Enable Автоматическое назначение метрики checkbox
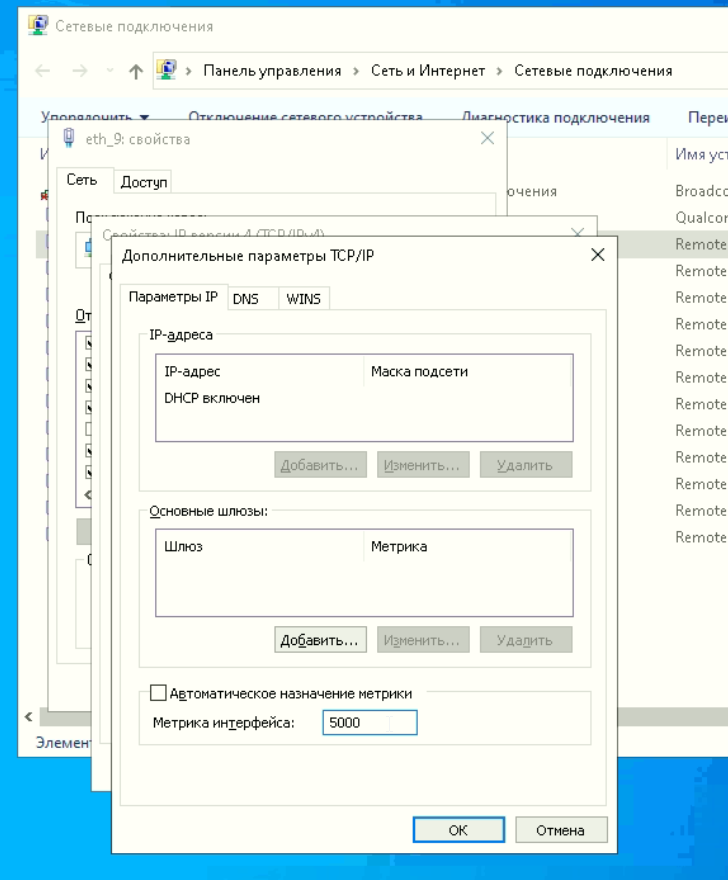 click(158, 692)
